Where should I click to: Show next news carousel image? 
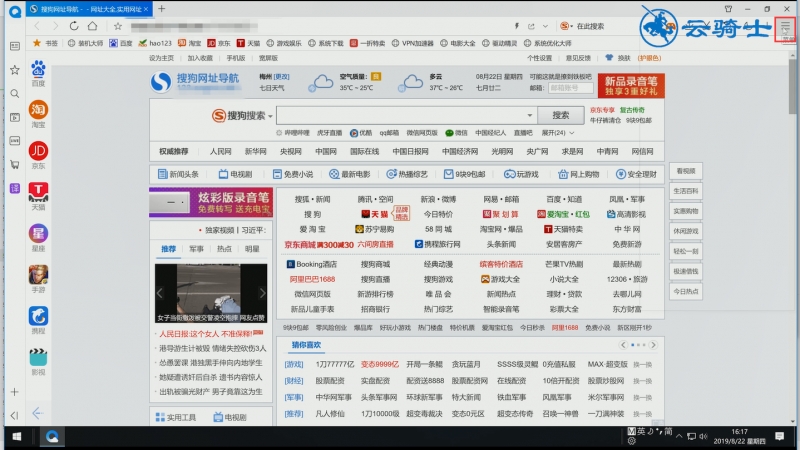(262, 293)
